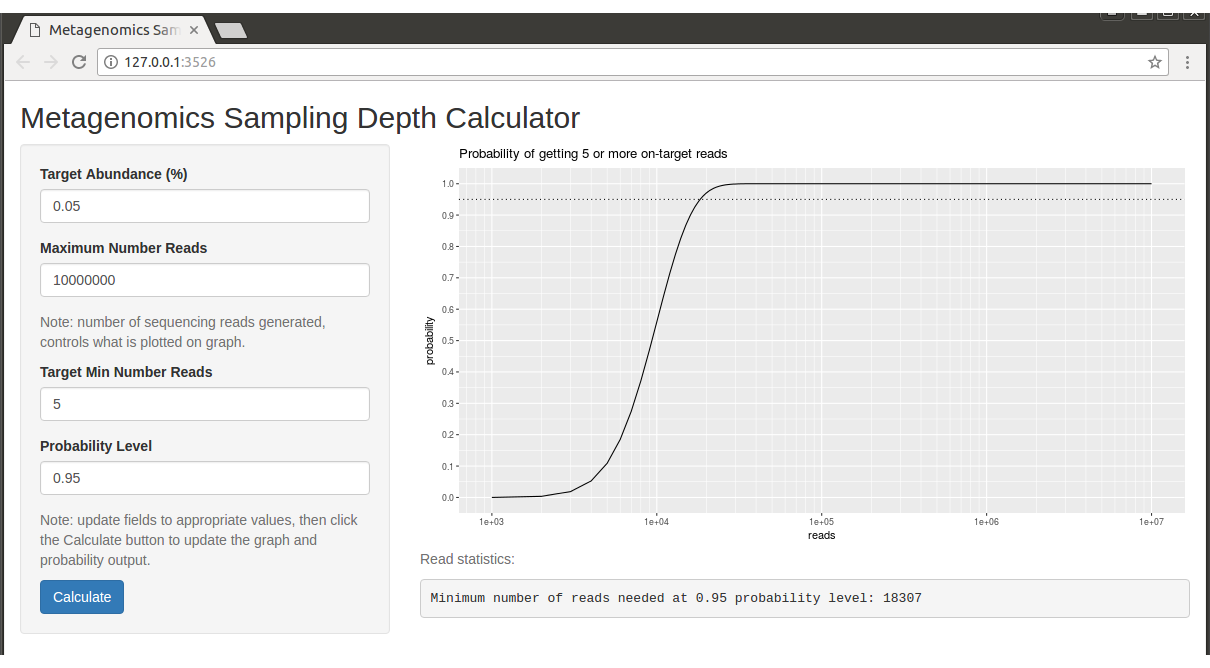Click the 0.9 y-axis tick label
Viewport: 1210px width, 668px height.
[x=449, y=215]
